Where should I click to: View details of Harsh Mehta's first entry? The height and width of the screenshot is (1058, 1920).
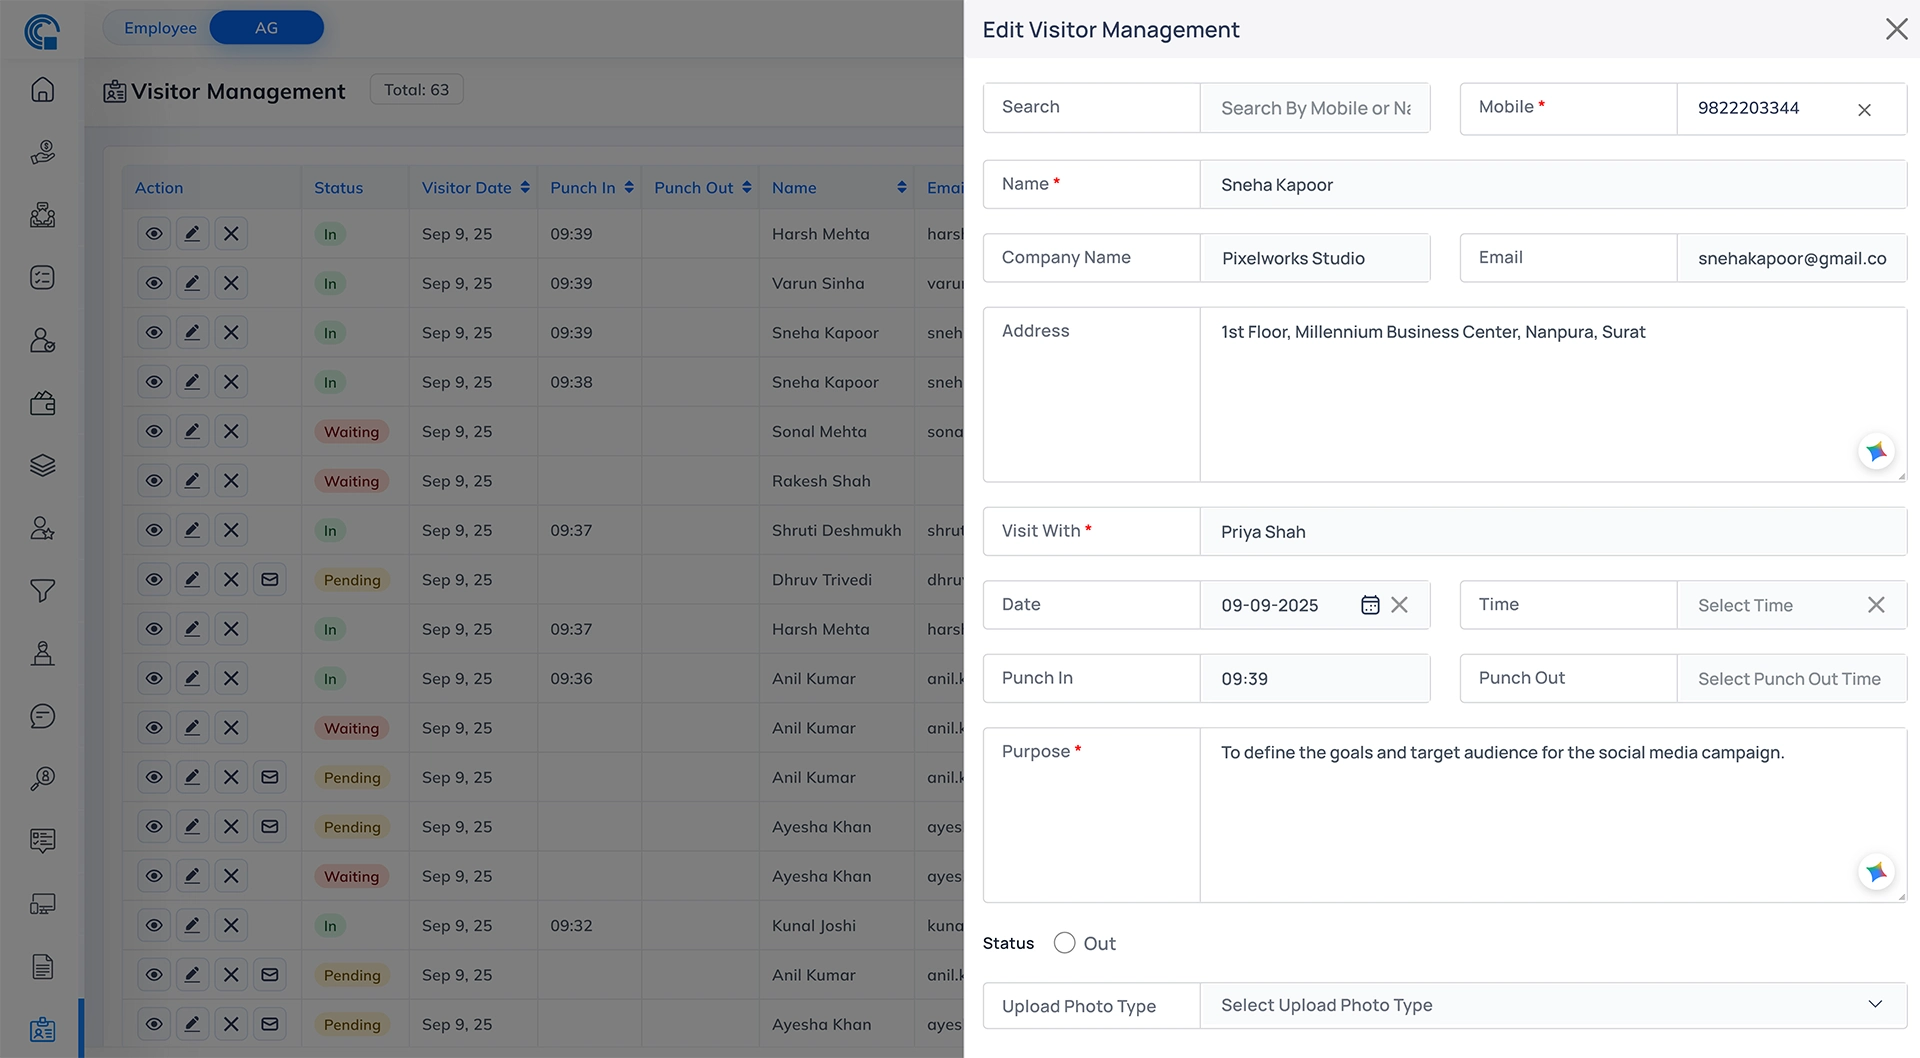coord(154,234)
